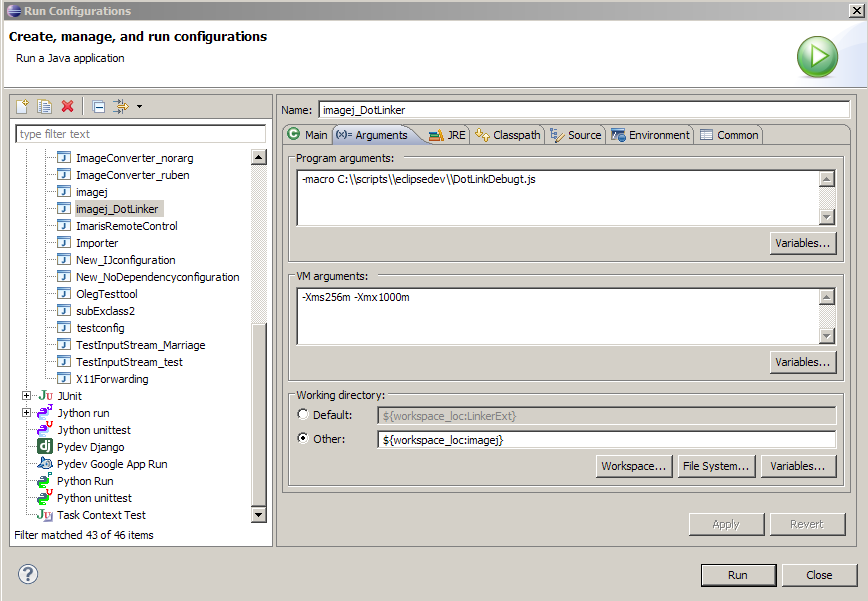Screen dimensions: 868x601
Task: Select the Pydev Django configuration type
Action: [x=90, y=447]
